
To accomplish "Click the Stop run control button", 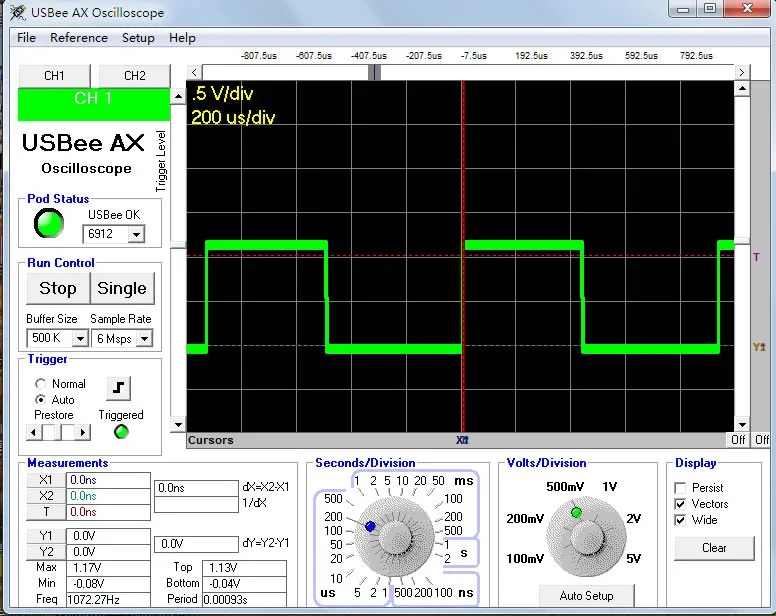I will [58, 288].
